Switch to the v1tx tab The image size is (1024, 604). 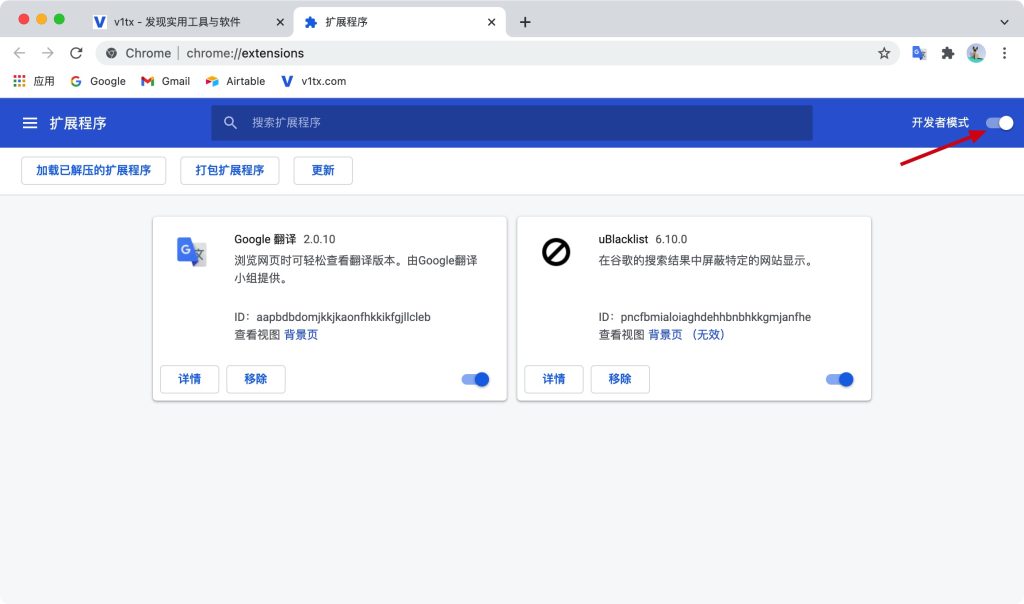(178, 22)
